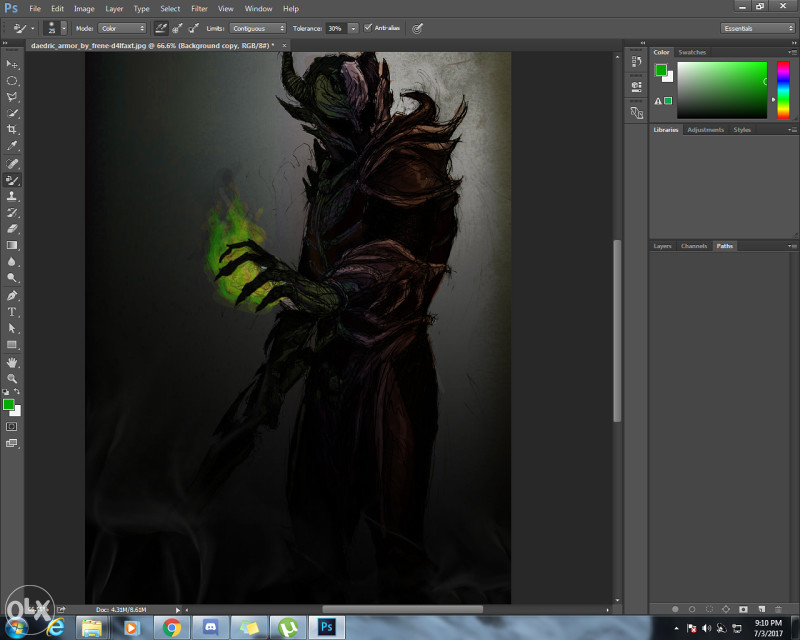800x640 pixels.
Task: Select the Path Selection tool
Action: click(x=12, y=328)
